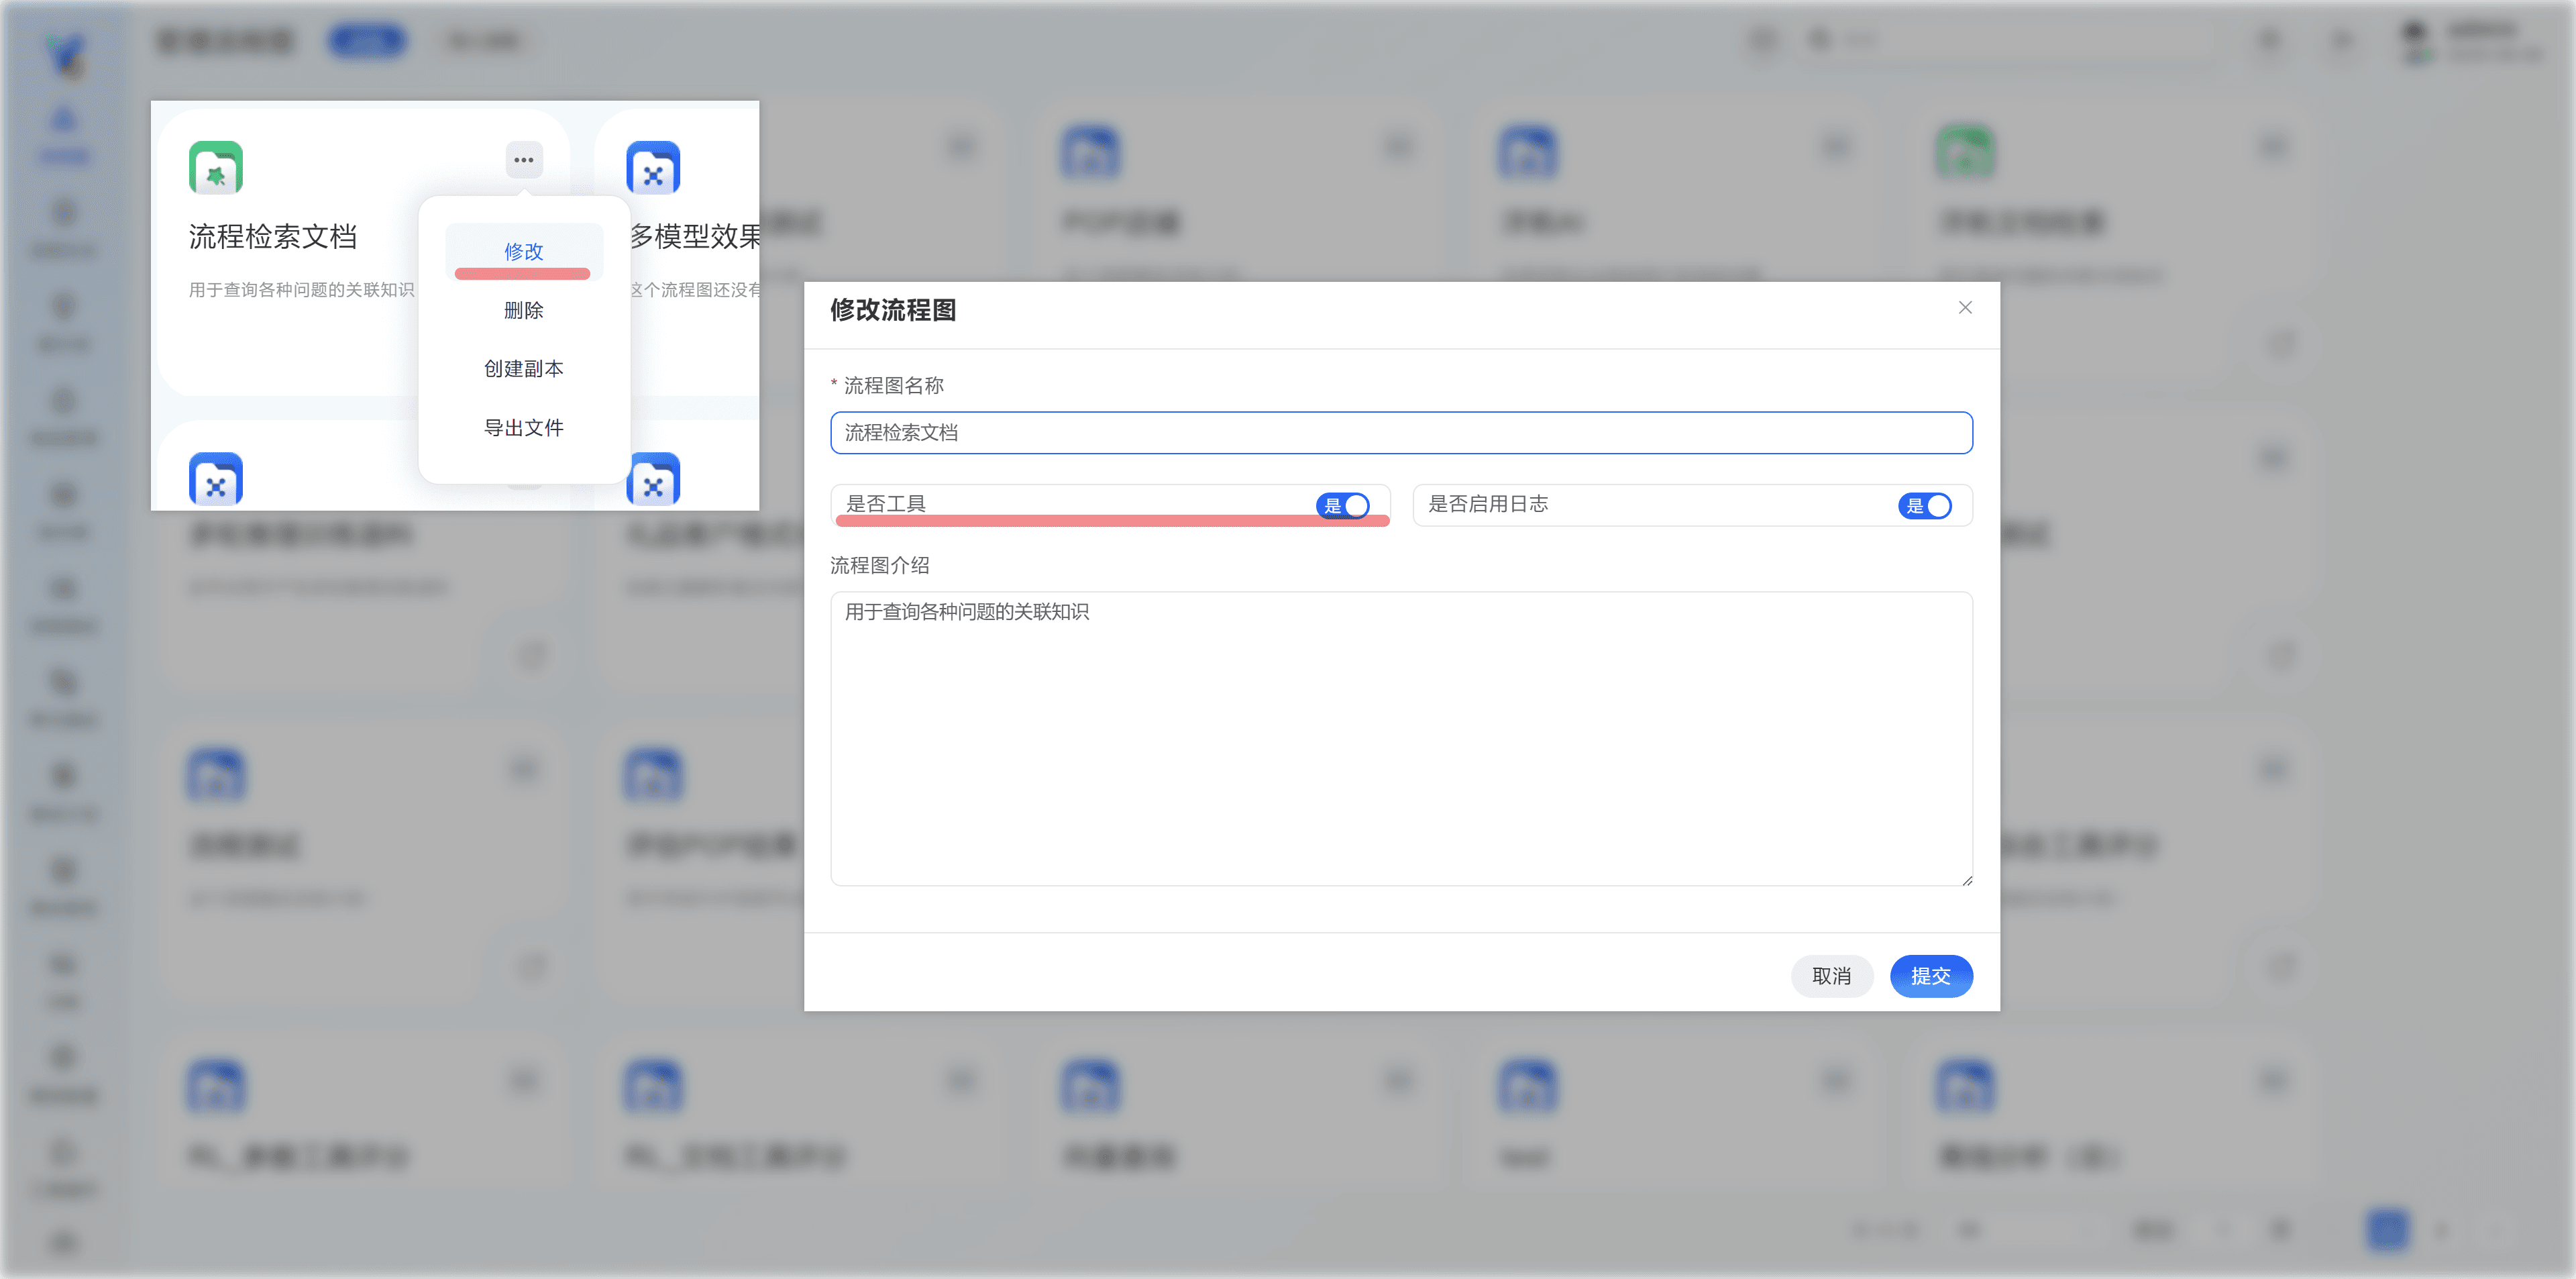Select 修改 in the context menu
2576x1279 pixels.
click(x=524, y=251)
